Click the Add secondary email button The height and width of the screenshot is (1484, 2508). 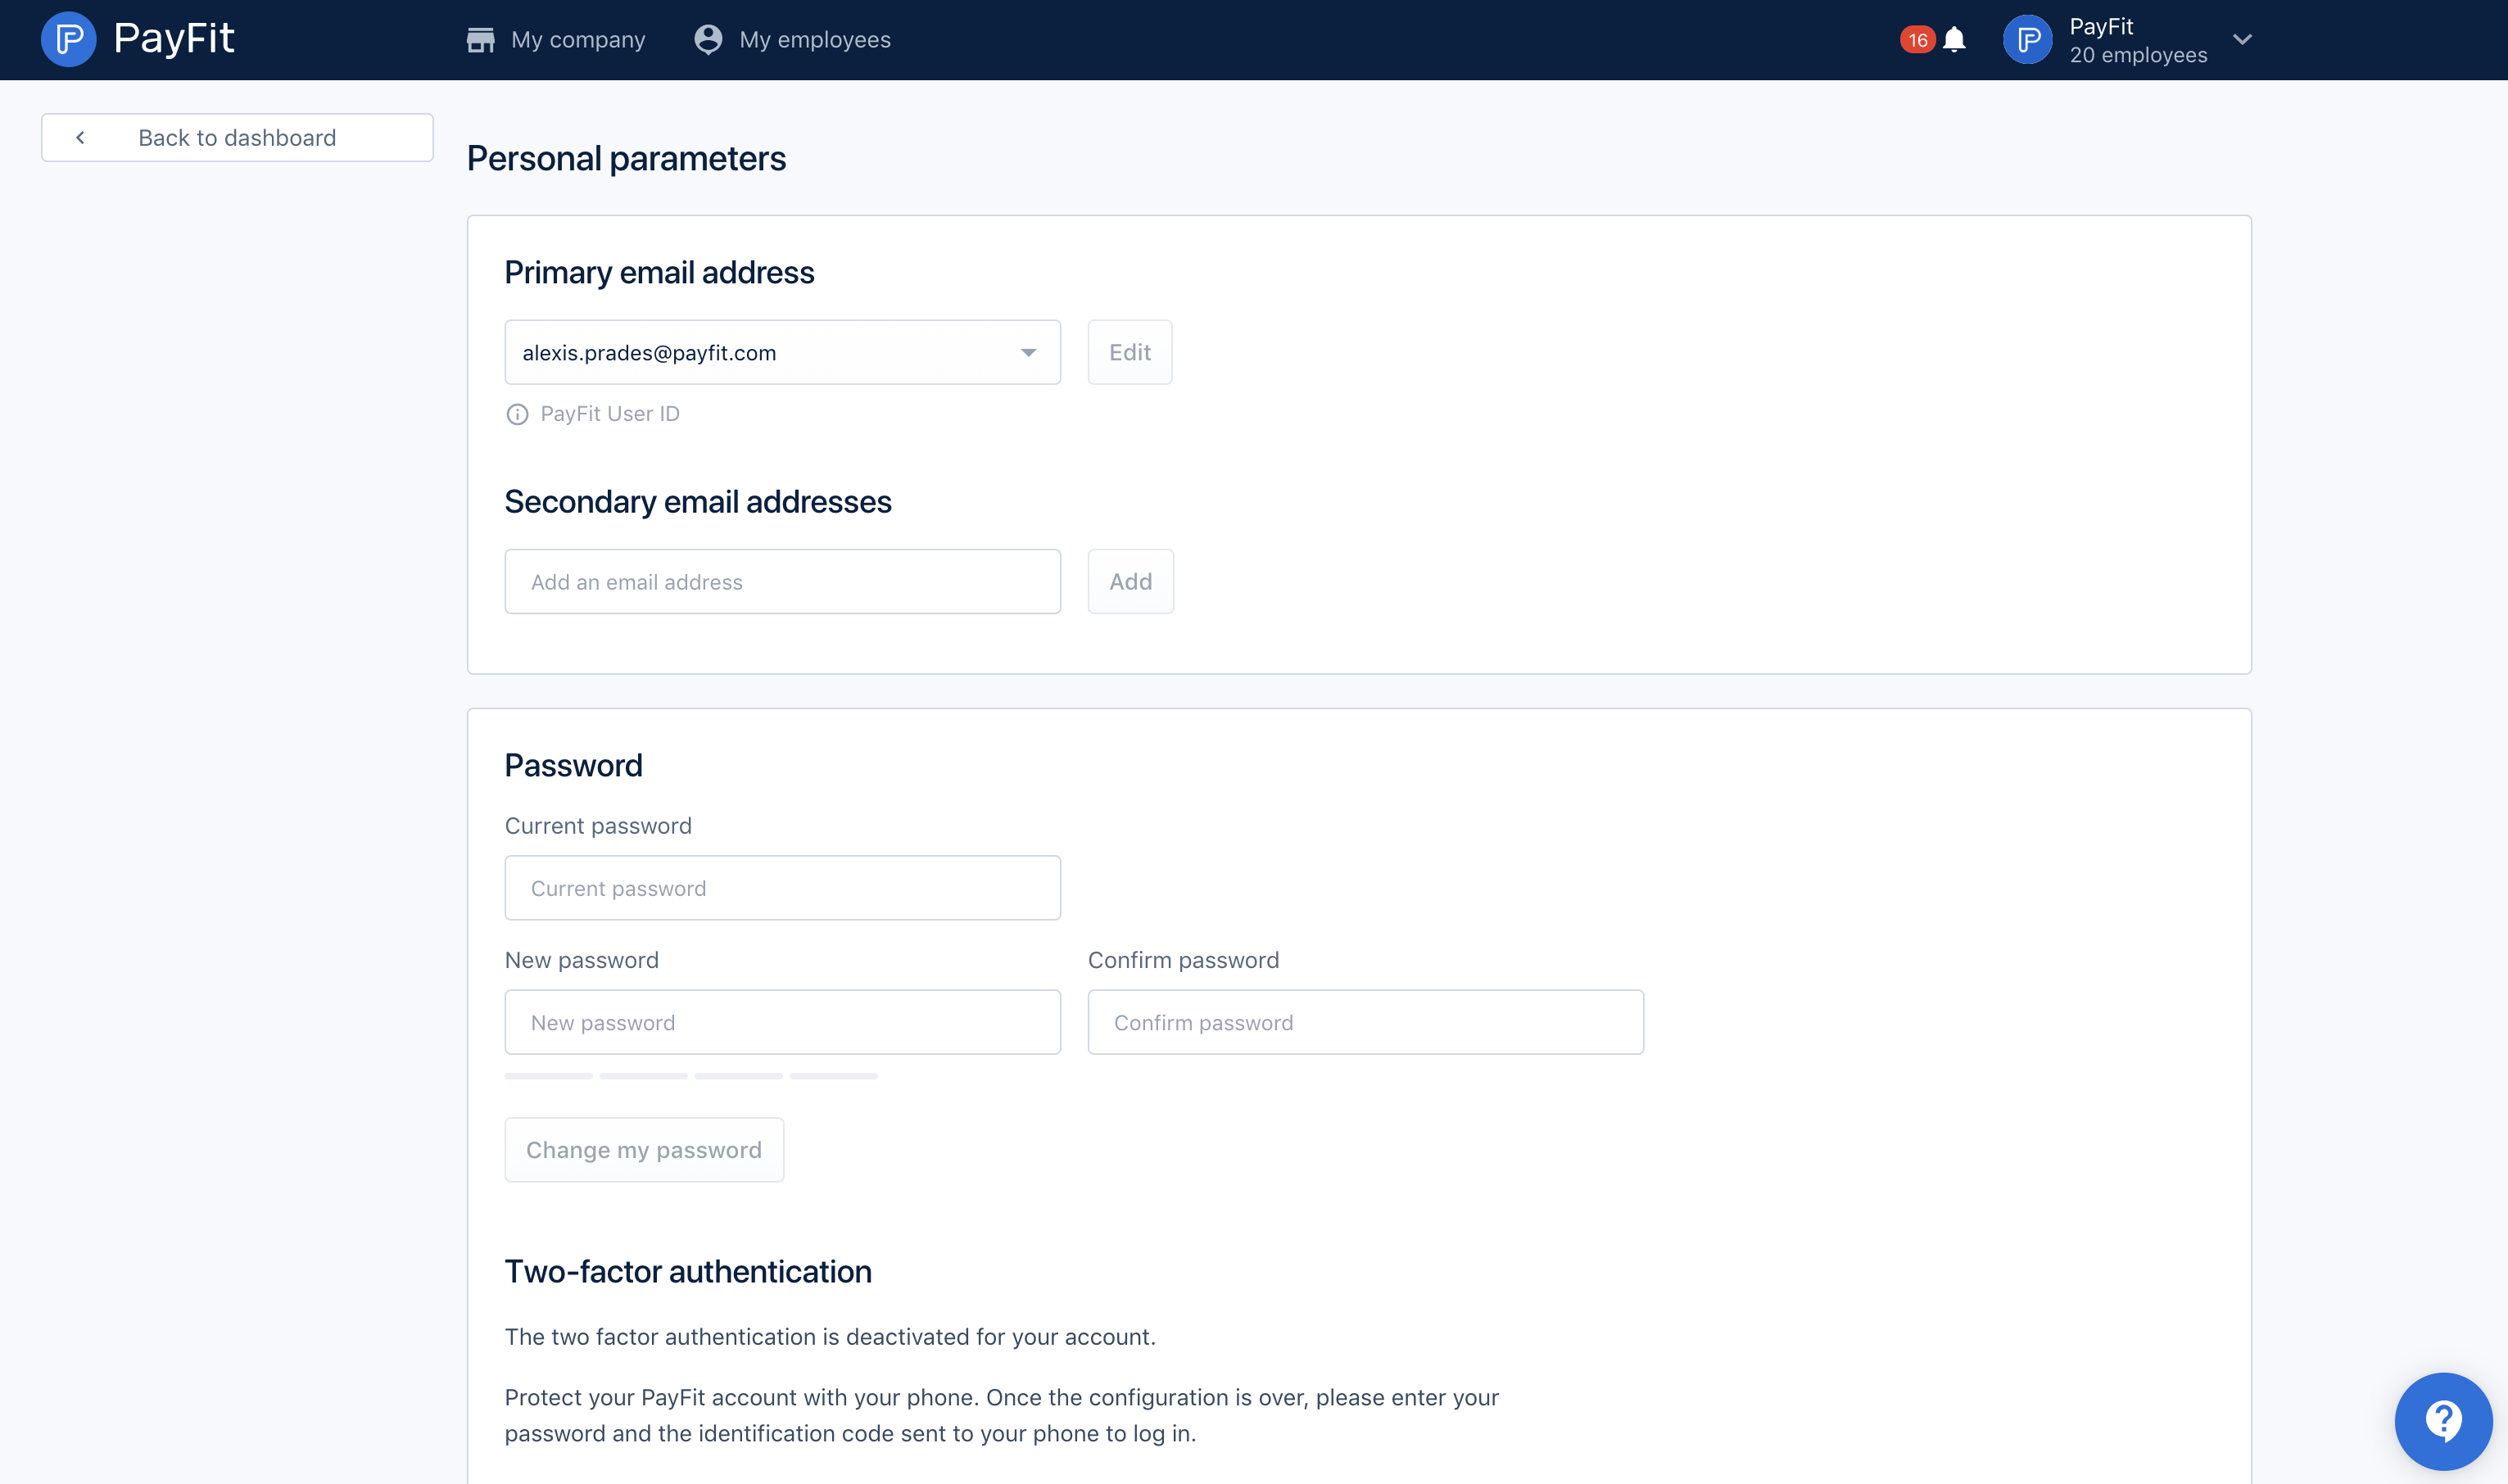click(x=1130, y=580)
